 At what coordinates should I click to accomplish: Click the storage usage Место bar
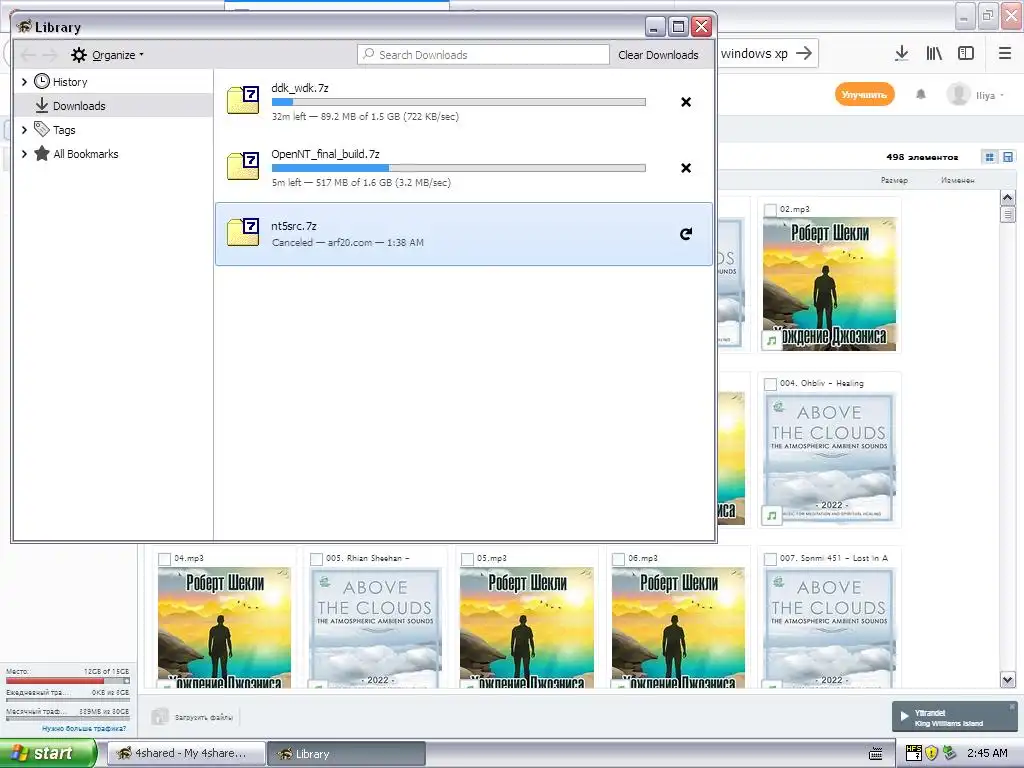coord(67,680)
